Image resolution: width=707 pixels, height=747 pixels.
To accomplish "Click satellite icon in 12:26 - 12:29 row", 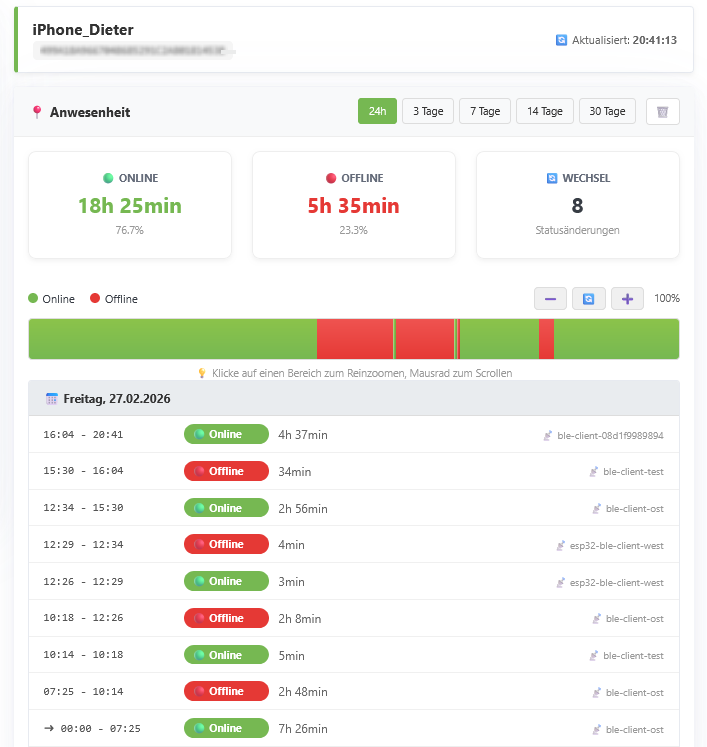I will [561, 583].
